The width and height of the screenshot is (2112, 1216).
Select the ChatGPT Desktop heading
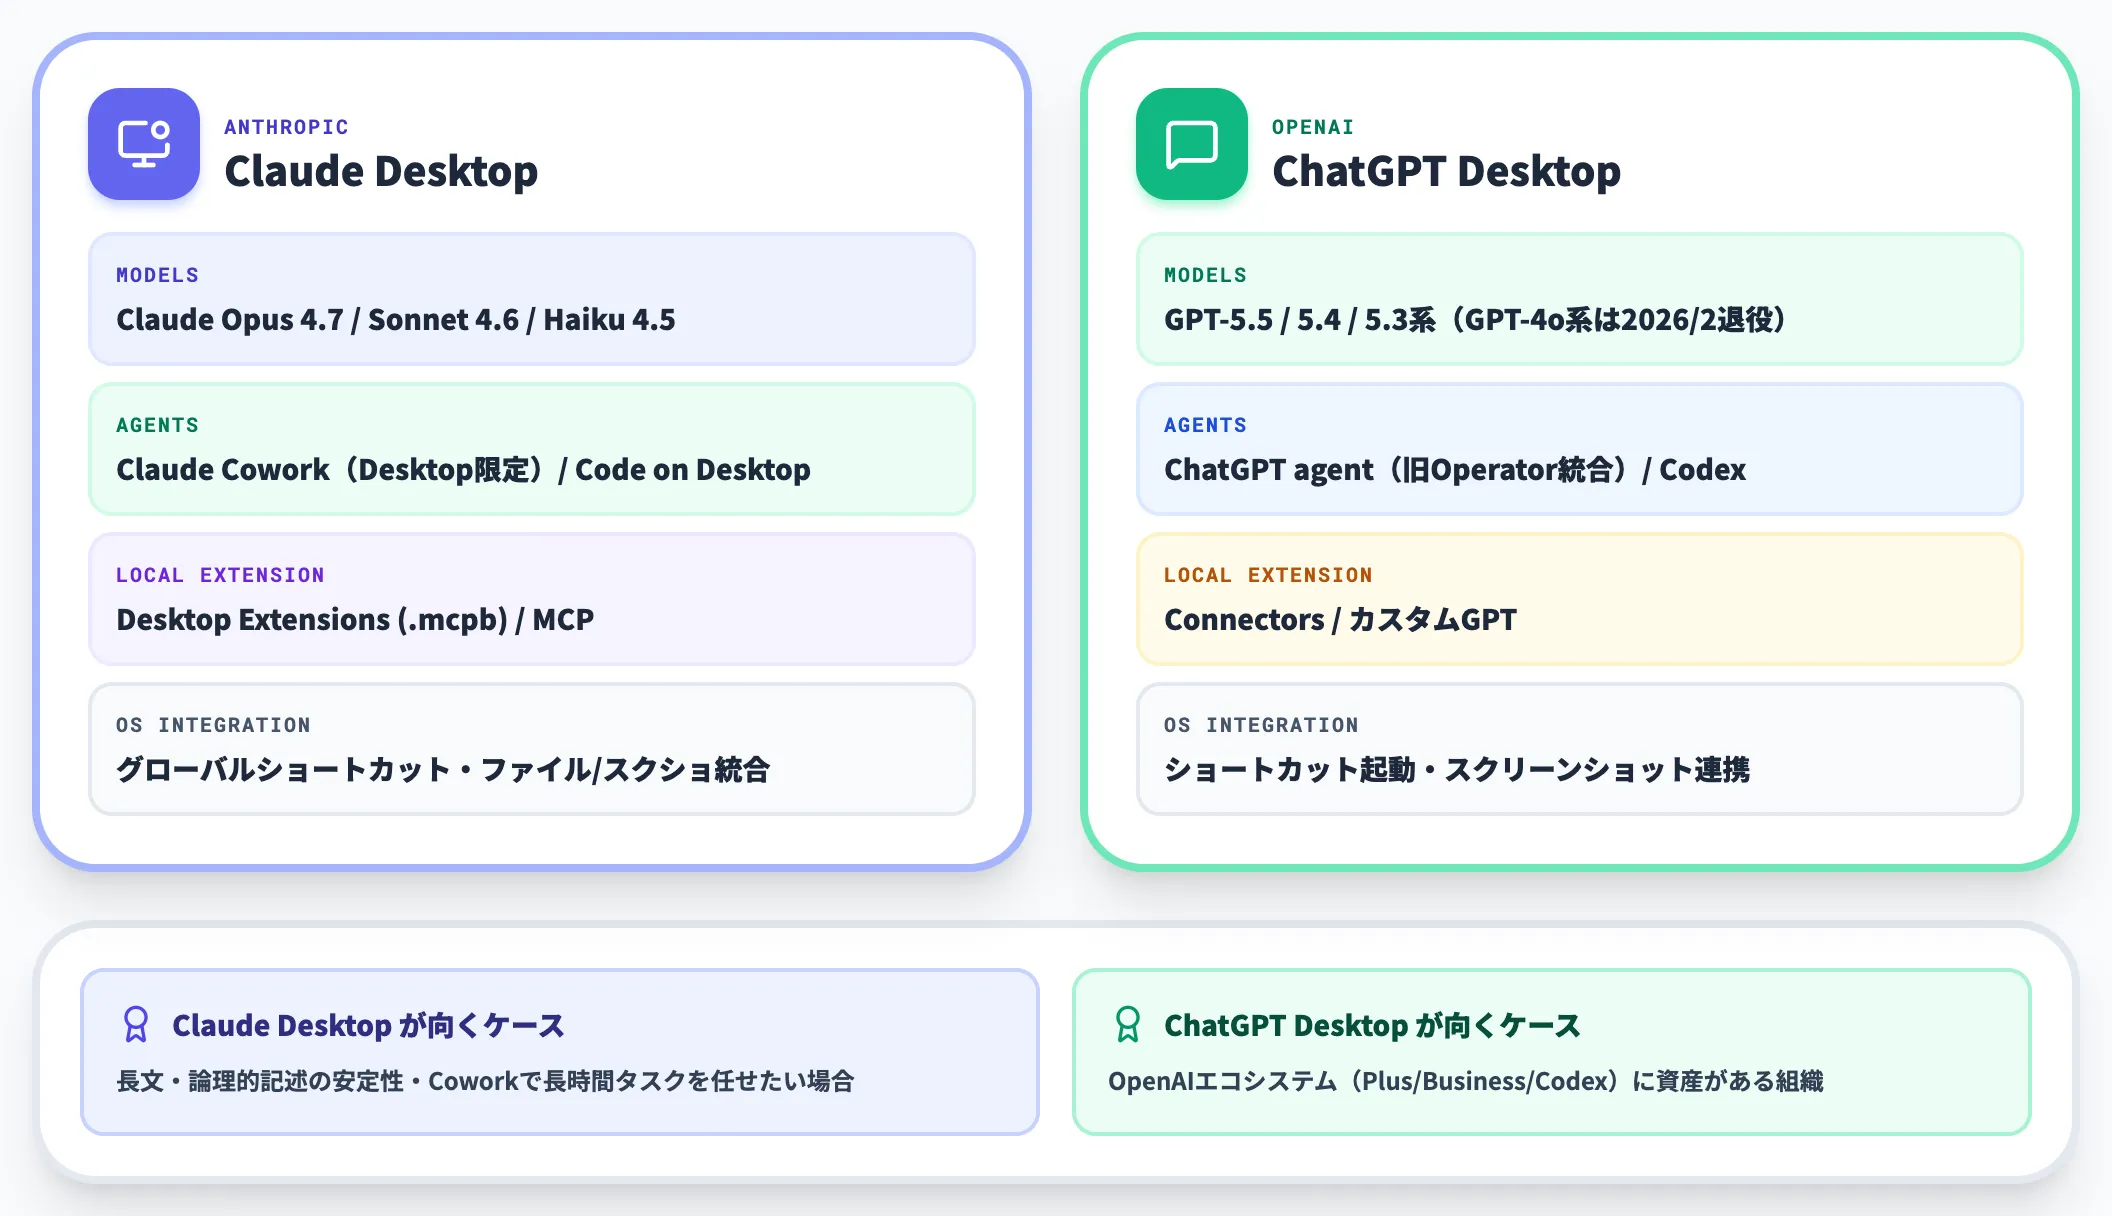pos(1446,171)
